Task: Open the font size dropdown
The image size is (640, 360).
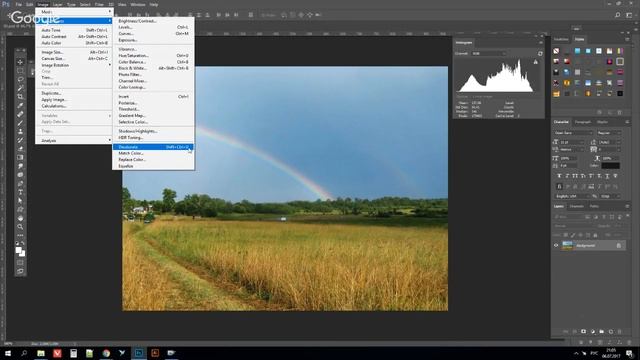Action: (572, 142)
